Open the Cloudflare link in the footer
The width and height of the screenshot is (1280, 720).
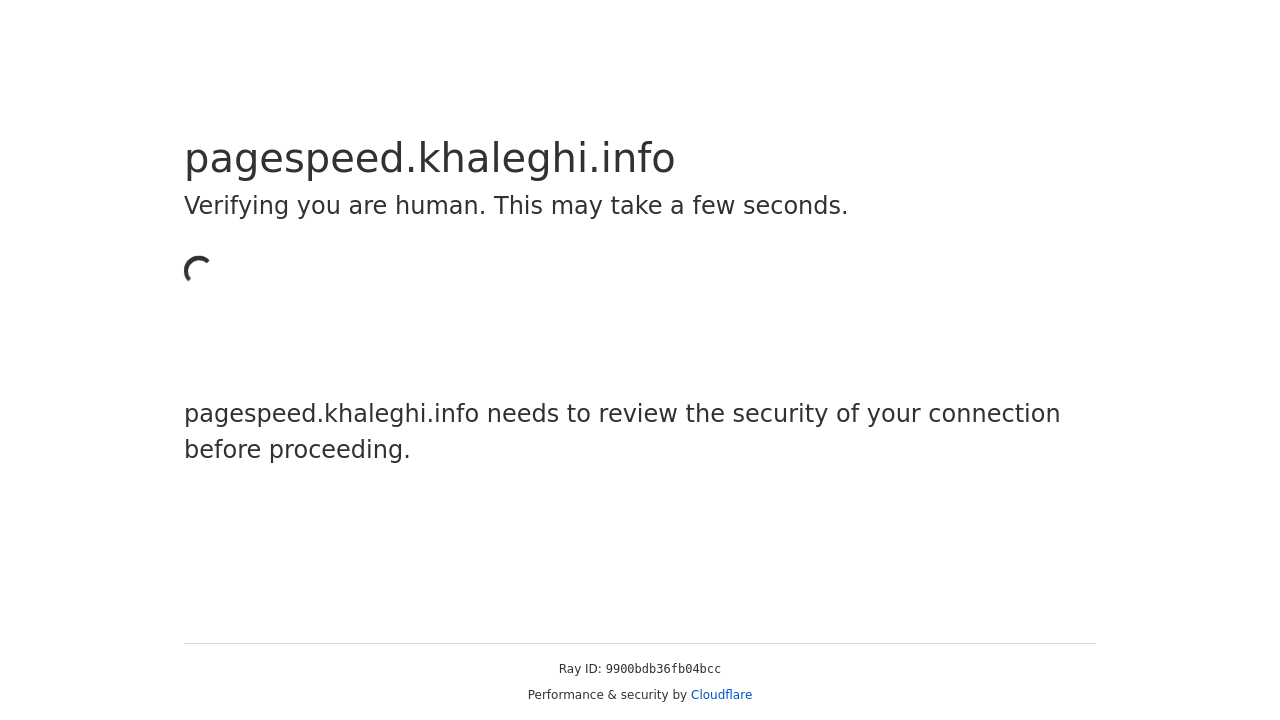(x=721, y=695)
